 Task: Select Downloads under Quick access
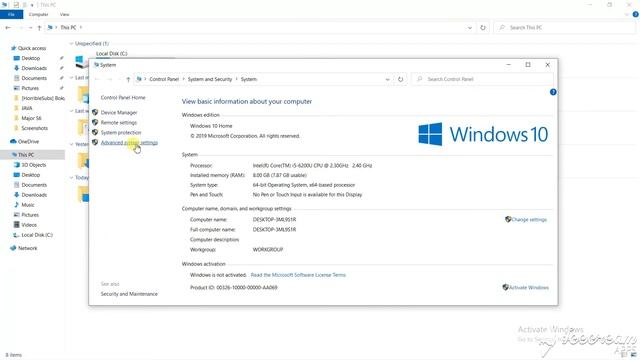click(34, 68)
